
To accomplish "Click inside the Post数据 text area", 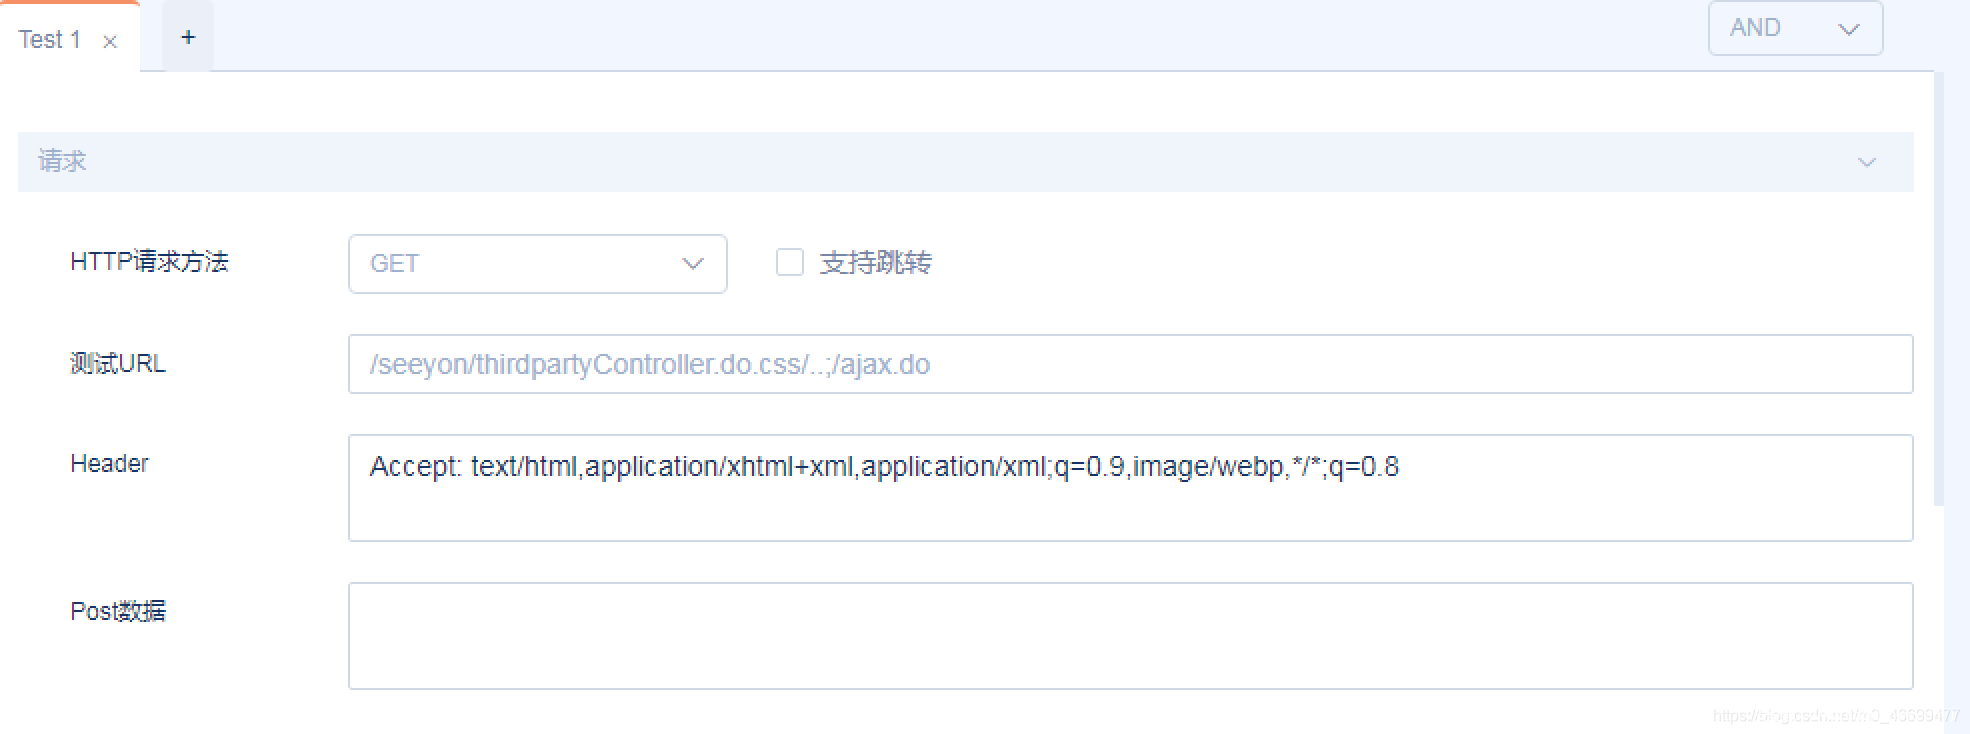I will click(1130, 636).
